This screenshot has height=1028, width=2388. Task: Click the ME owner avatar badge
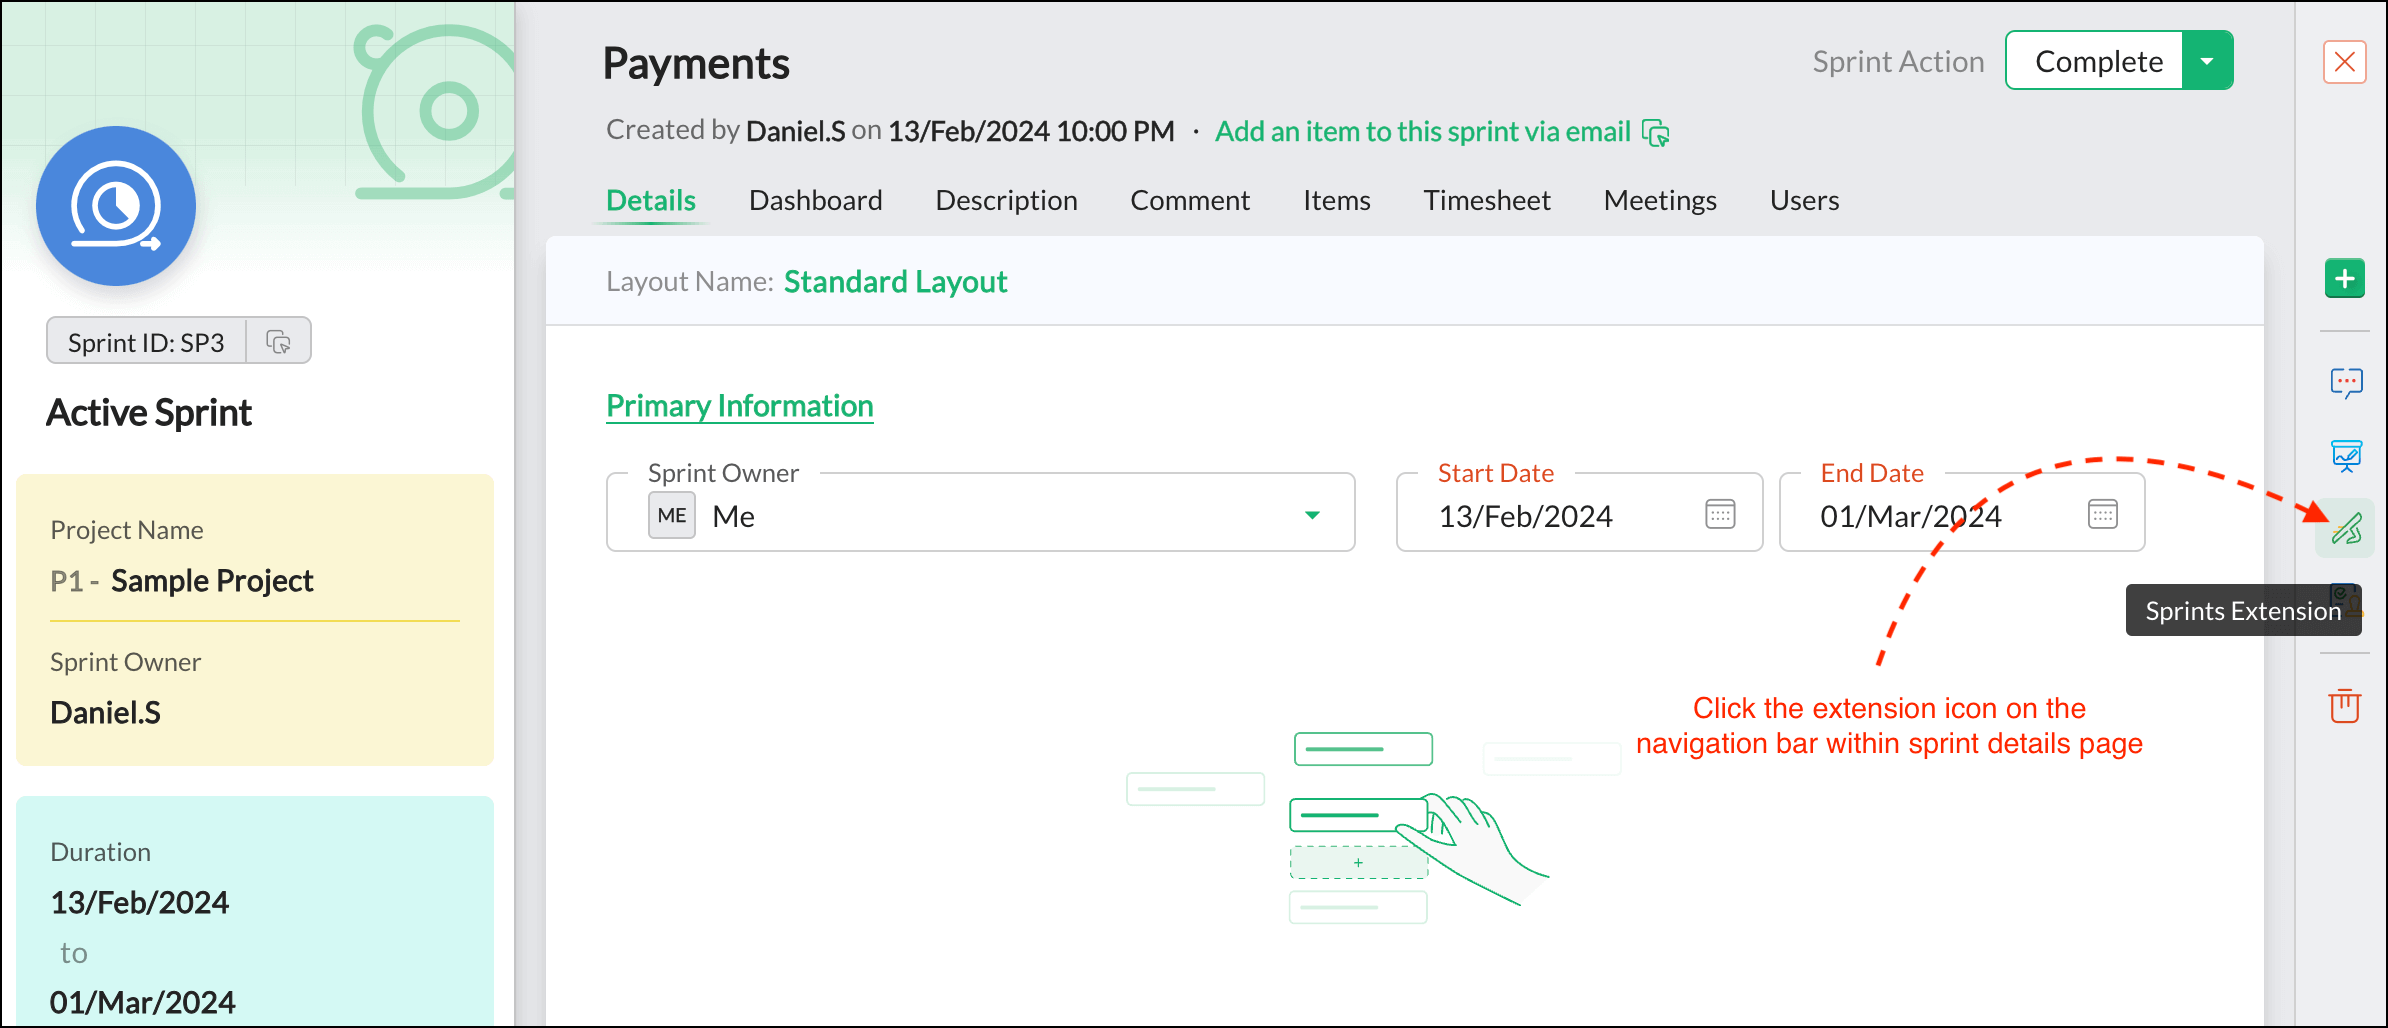tap(672, 515)
